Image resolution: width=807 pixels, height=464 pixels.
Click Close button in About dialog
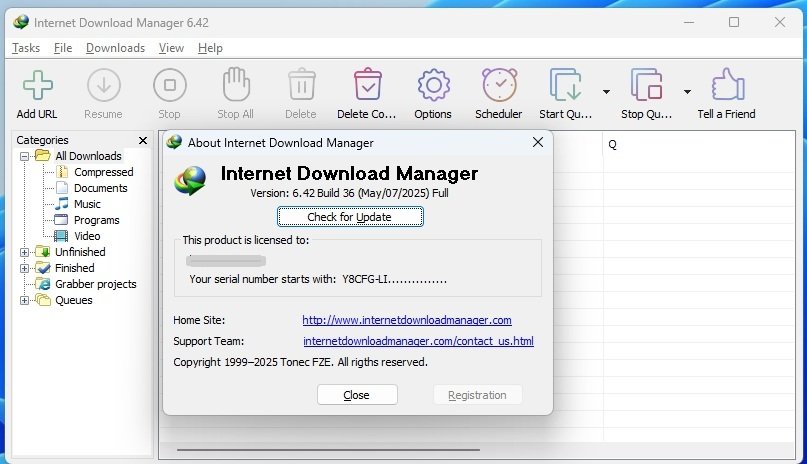(357, 395)
